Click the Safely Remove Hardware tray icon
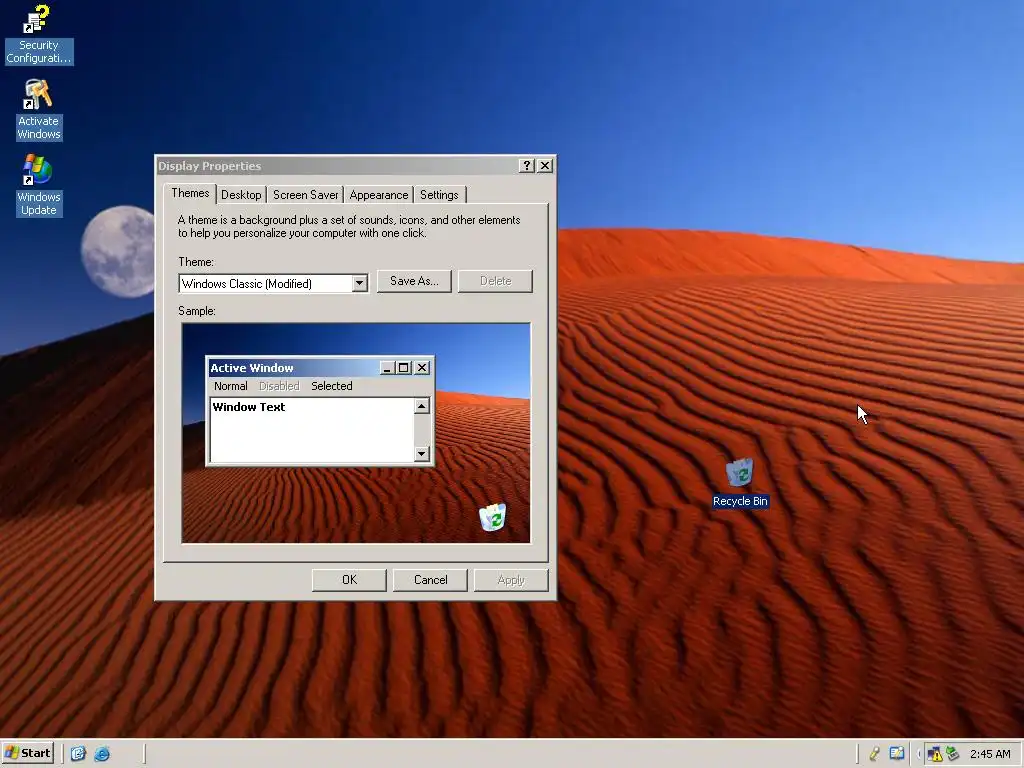The image size is (1024, 768). (x=953, y=754)
